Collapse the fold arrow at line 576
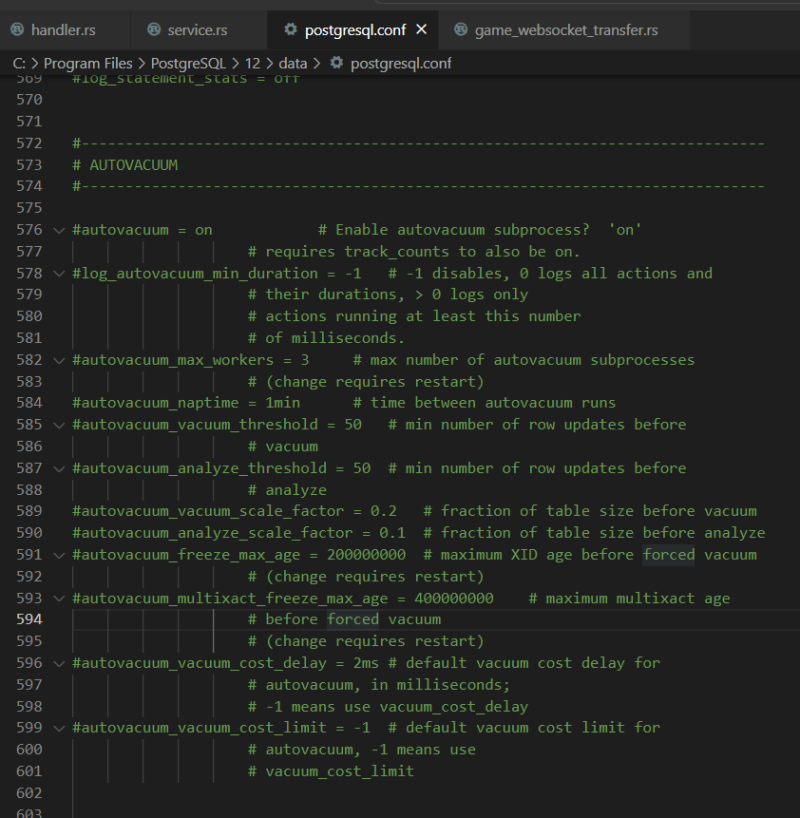The image size is (800, 818). pyautogui.click(x=58, y=230)
